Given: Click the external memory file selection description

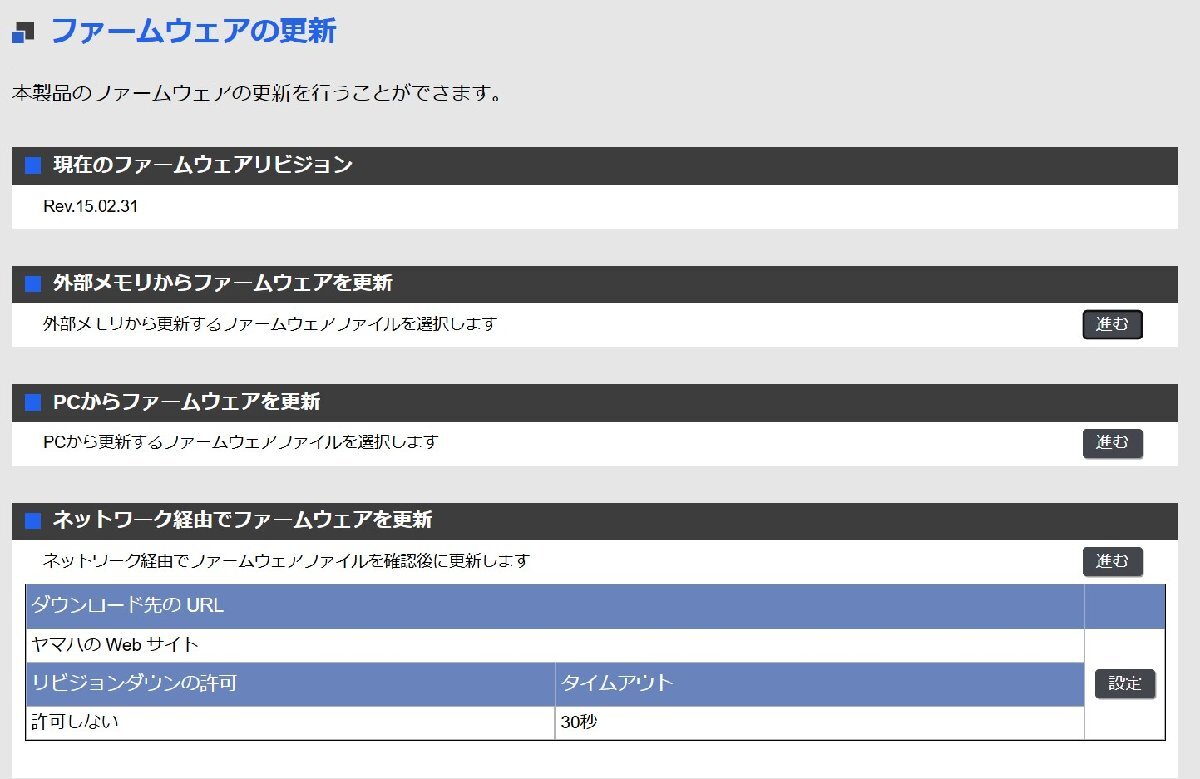Looking at the screenshot, I should click(x=270, y=325).
